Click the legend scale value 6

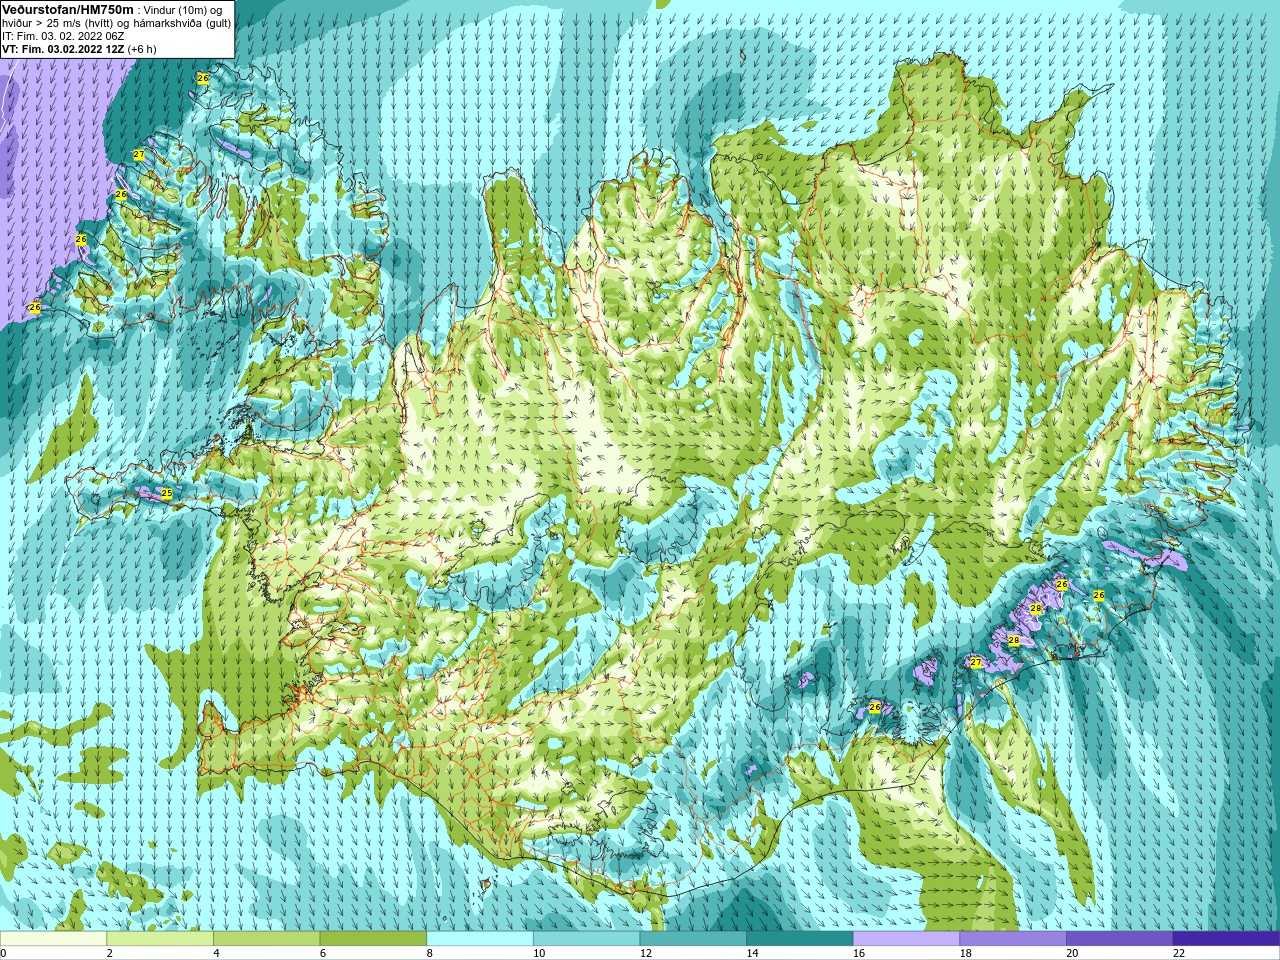[x=323, y=953]
